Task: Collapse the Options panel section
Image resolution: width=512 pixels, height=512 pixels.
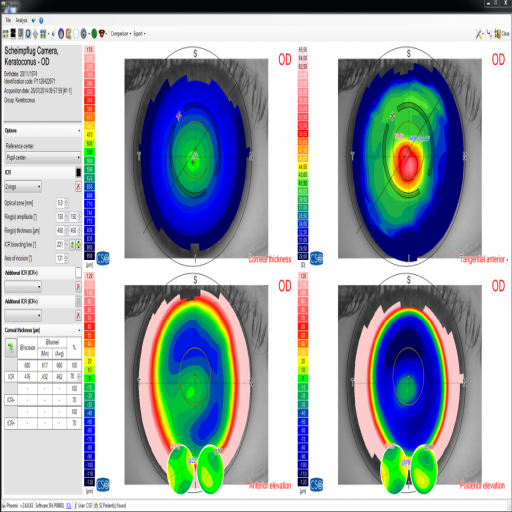Action: pyautogui.click(x=79, y=131)
